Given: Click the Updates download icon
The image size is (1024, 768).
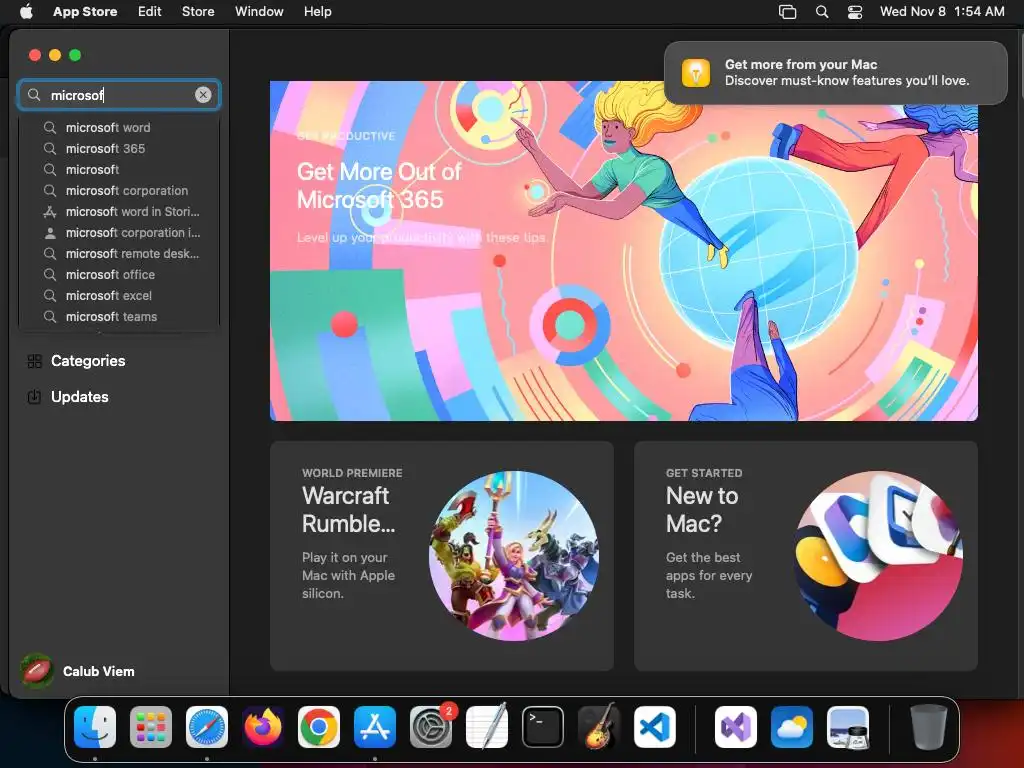Looking at the screenshot, I should [x=35, y=396].
